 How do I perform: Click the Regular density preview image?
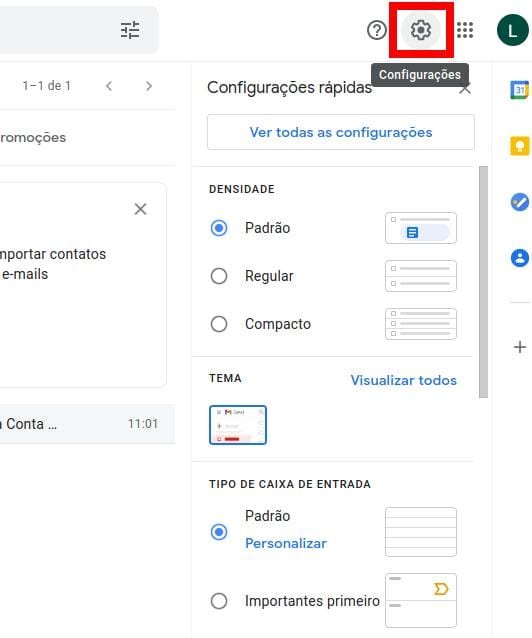click(x=421, y=276)
